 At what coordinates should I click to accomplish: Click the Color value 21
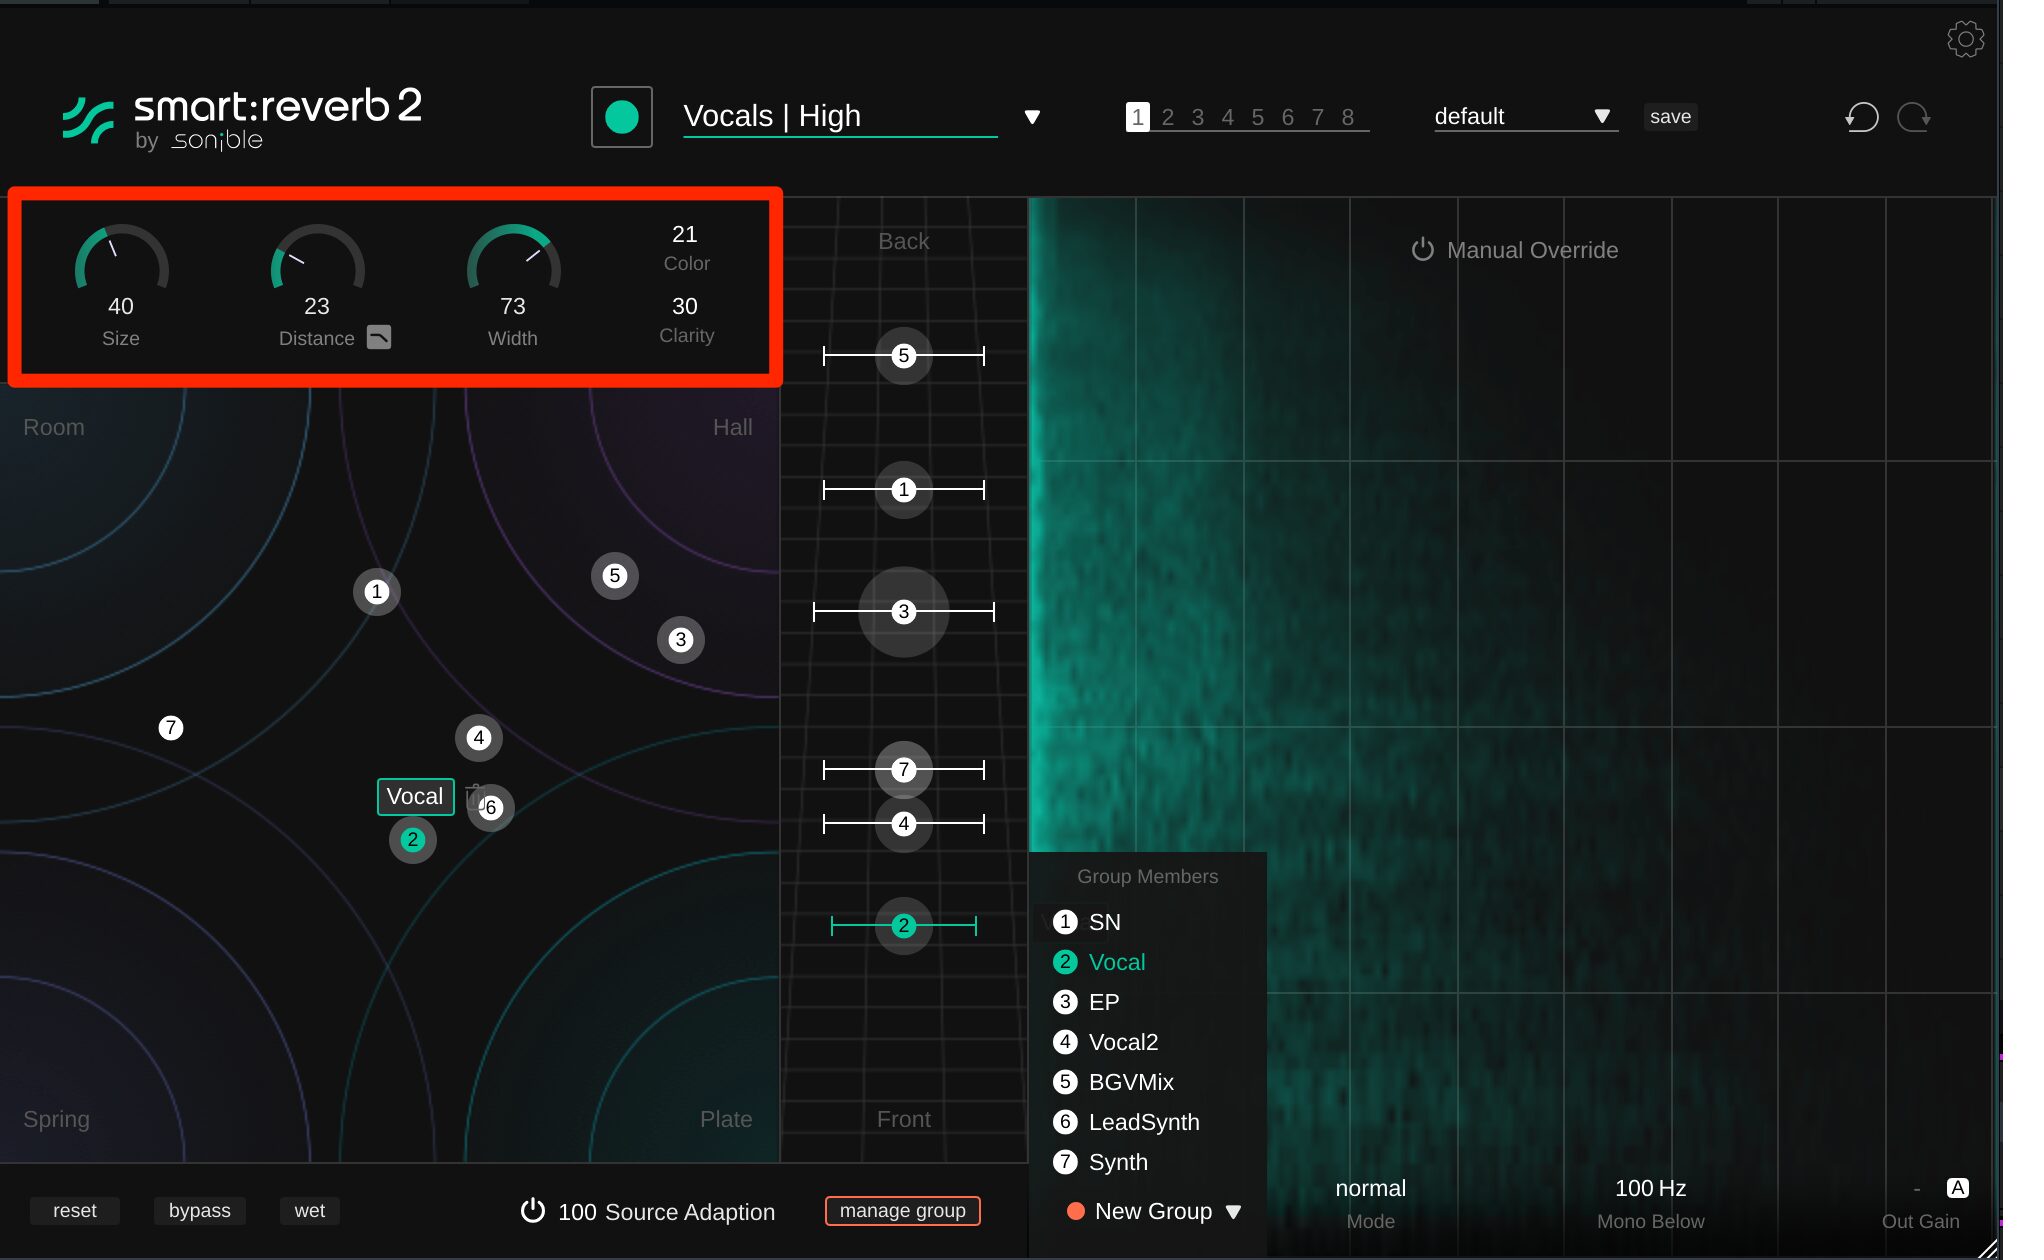[x=684, y=234]
